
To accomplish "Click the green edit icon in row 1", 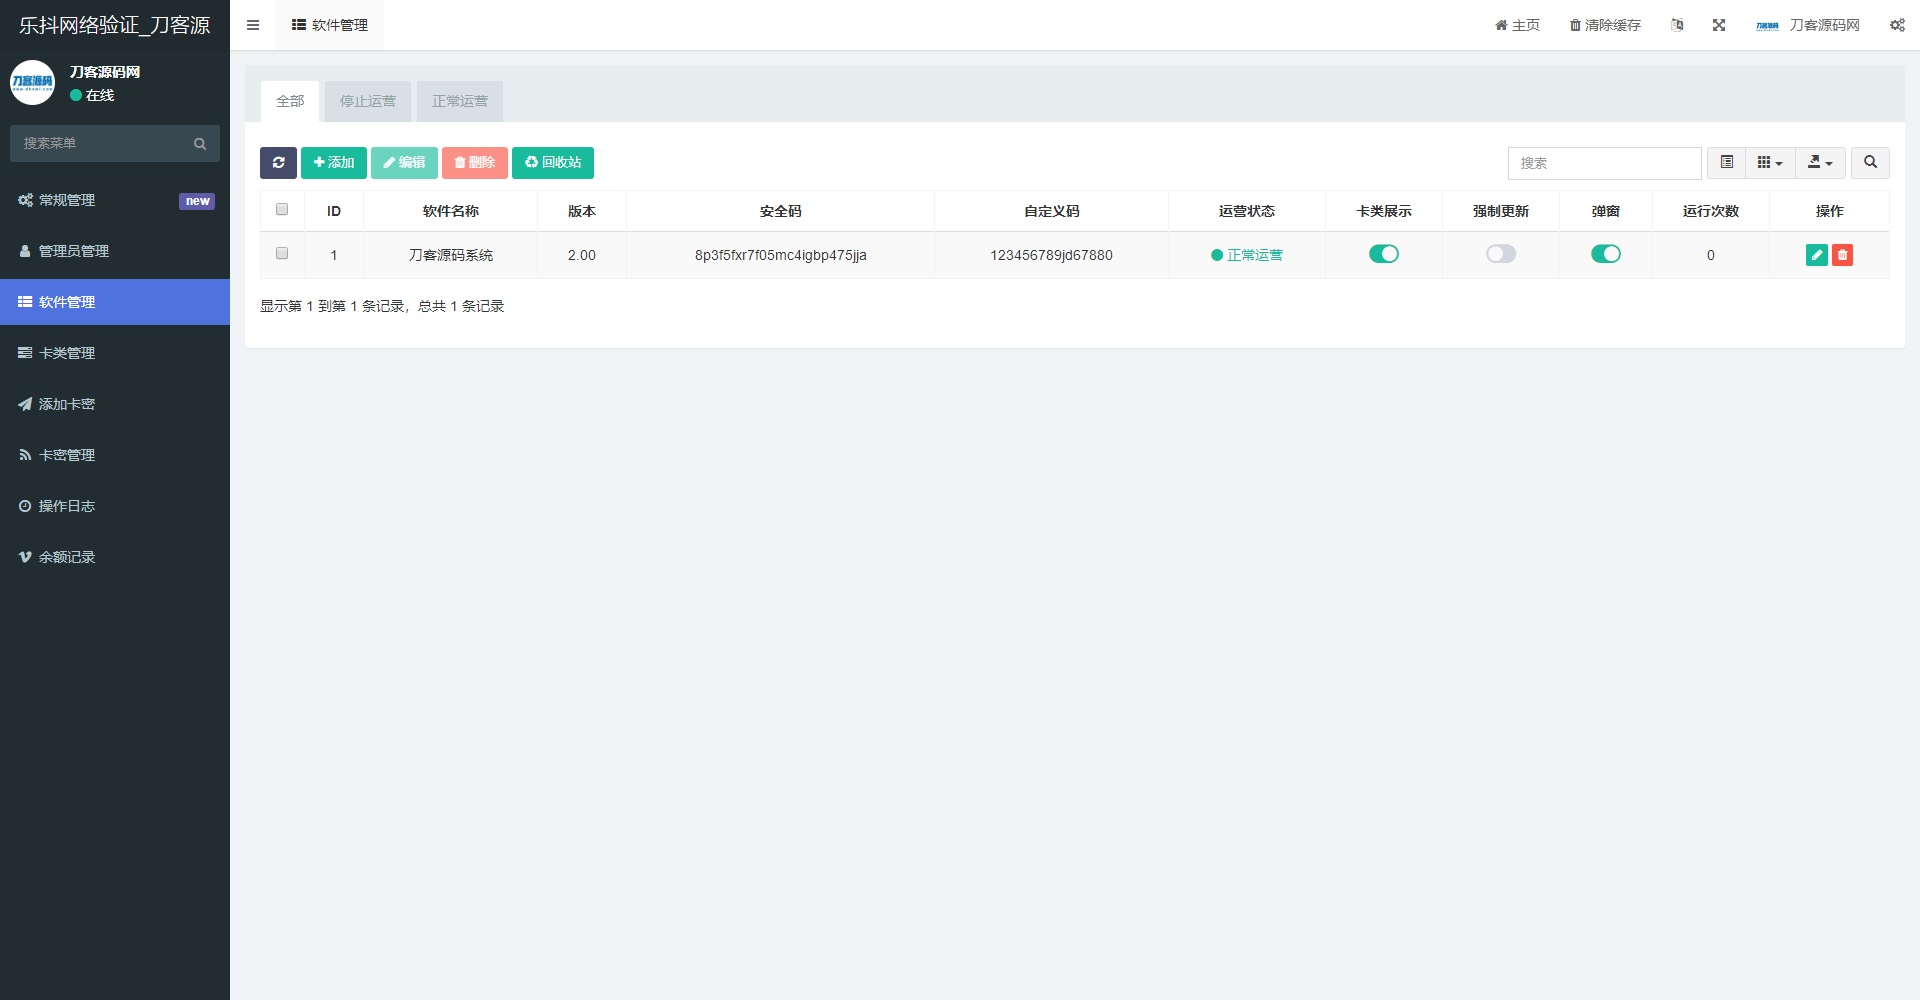I will click(x=1816, y=255).
